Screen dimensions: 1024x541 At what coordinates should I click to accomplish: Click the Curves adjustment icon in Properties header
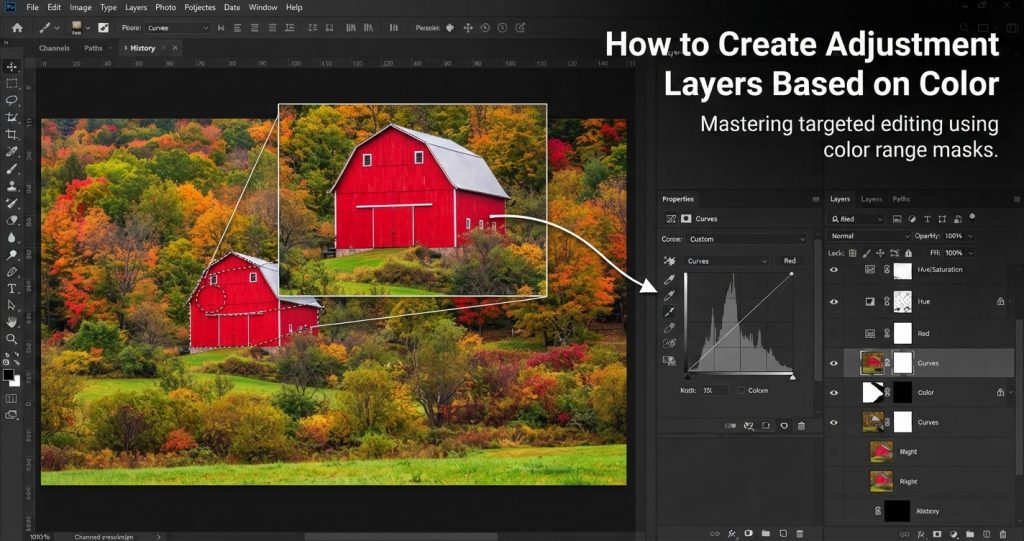tap(671, 219)
